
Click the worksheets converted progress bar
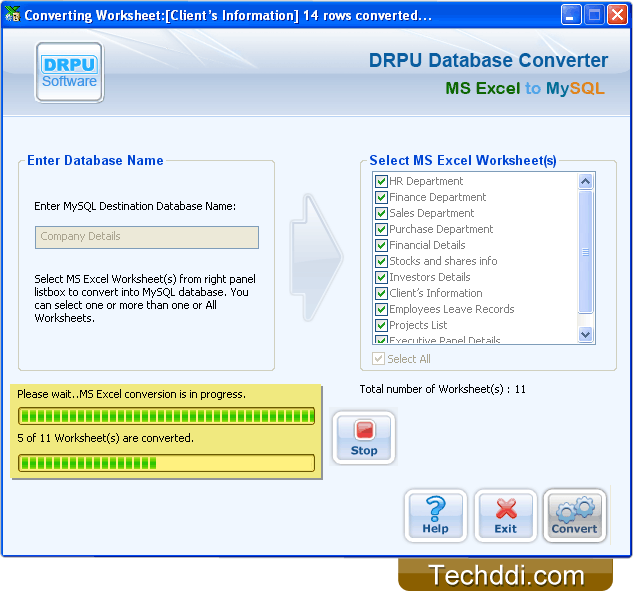166,463
